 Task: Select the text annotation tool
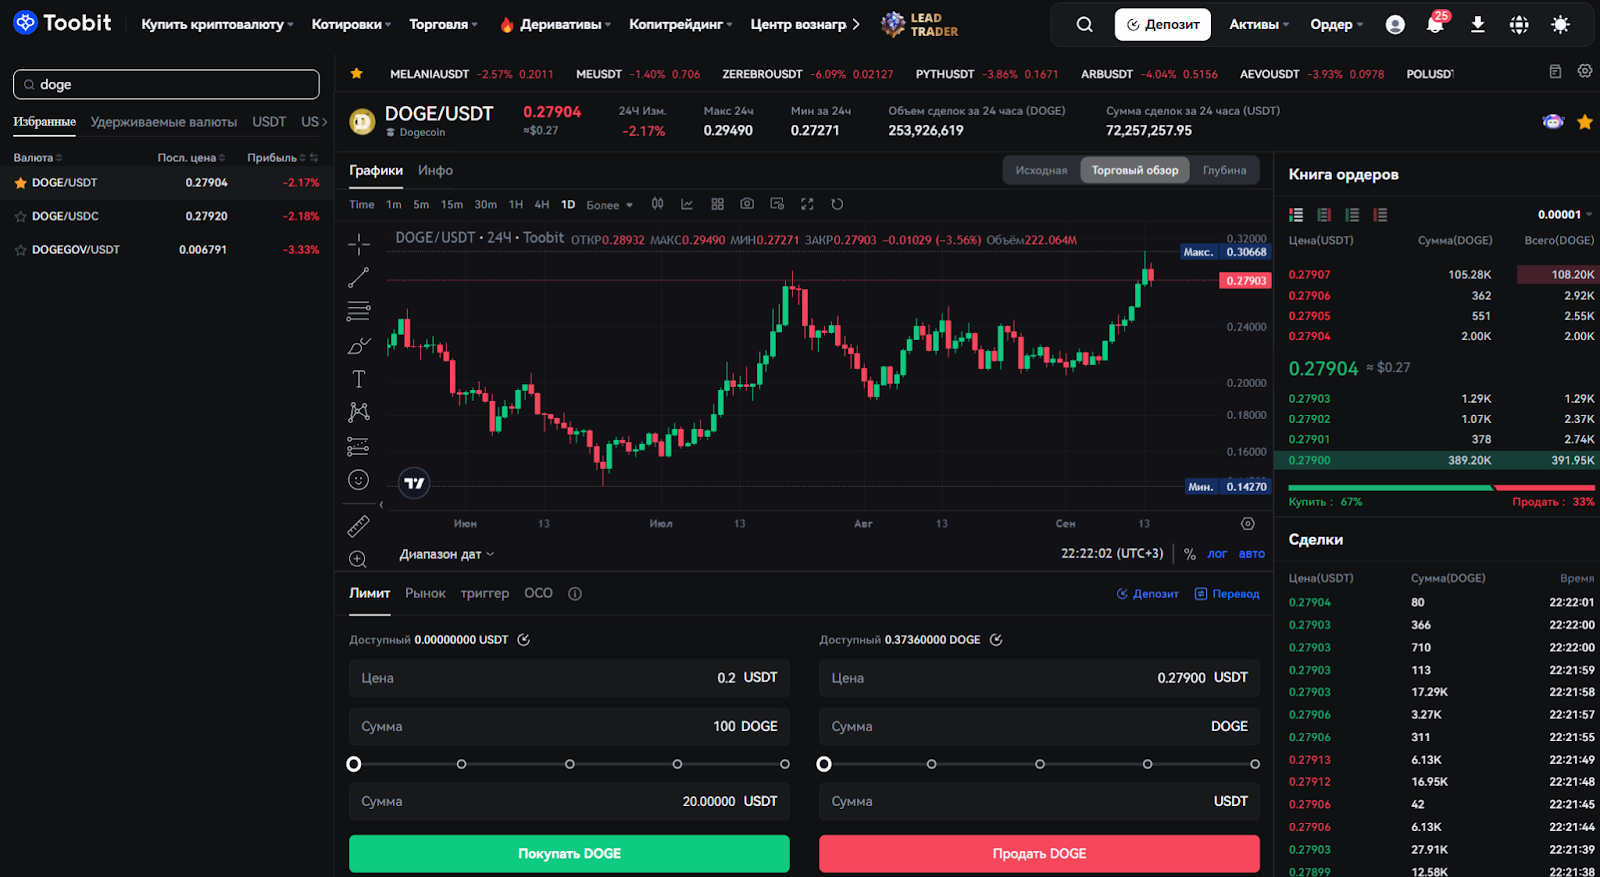358,379
